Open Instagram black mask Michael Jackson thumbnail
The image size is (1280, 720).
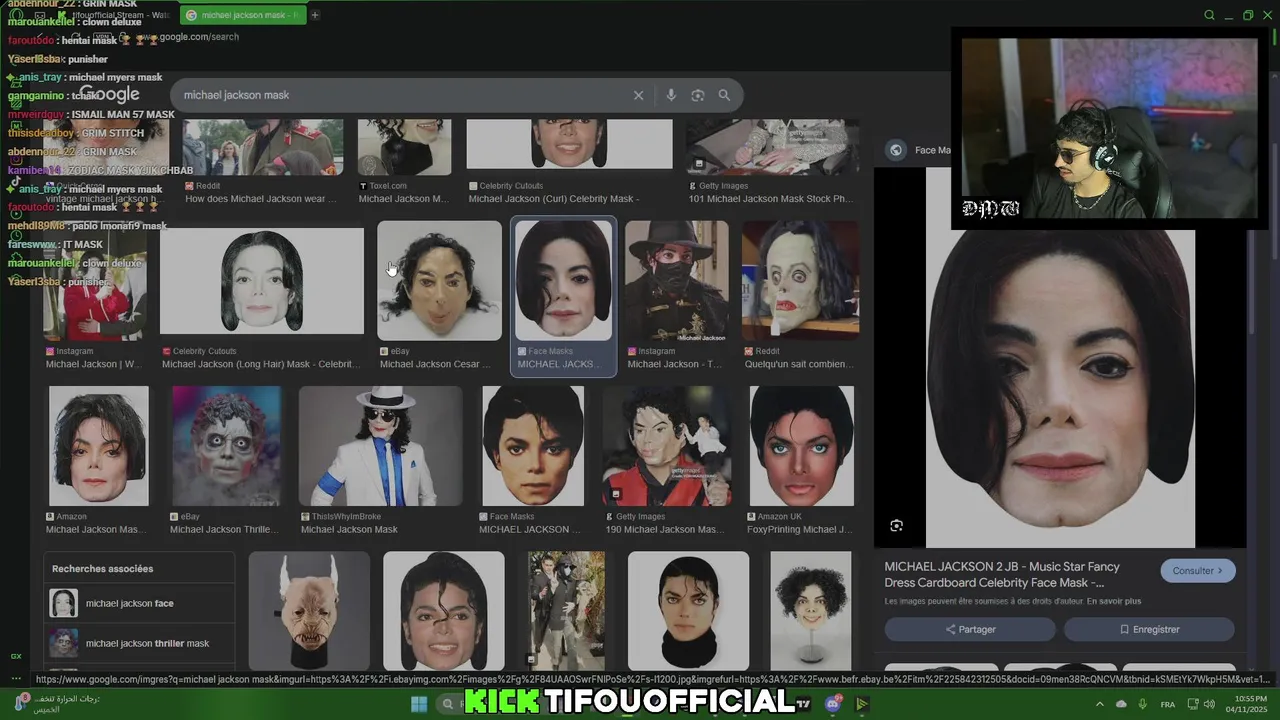pos(677,281)
